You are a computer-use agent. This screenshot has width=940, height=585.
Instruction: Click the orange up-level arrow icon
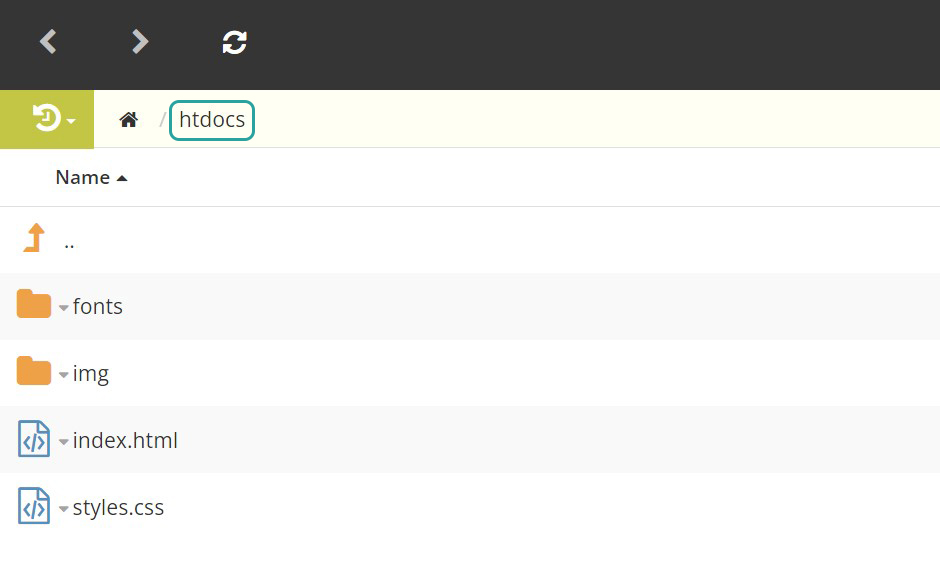34,238
